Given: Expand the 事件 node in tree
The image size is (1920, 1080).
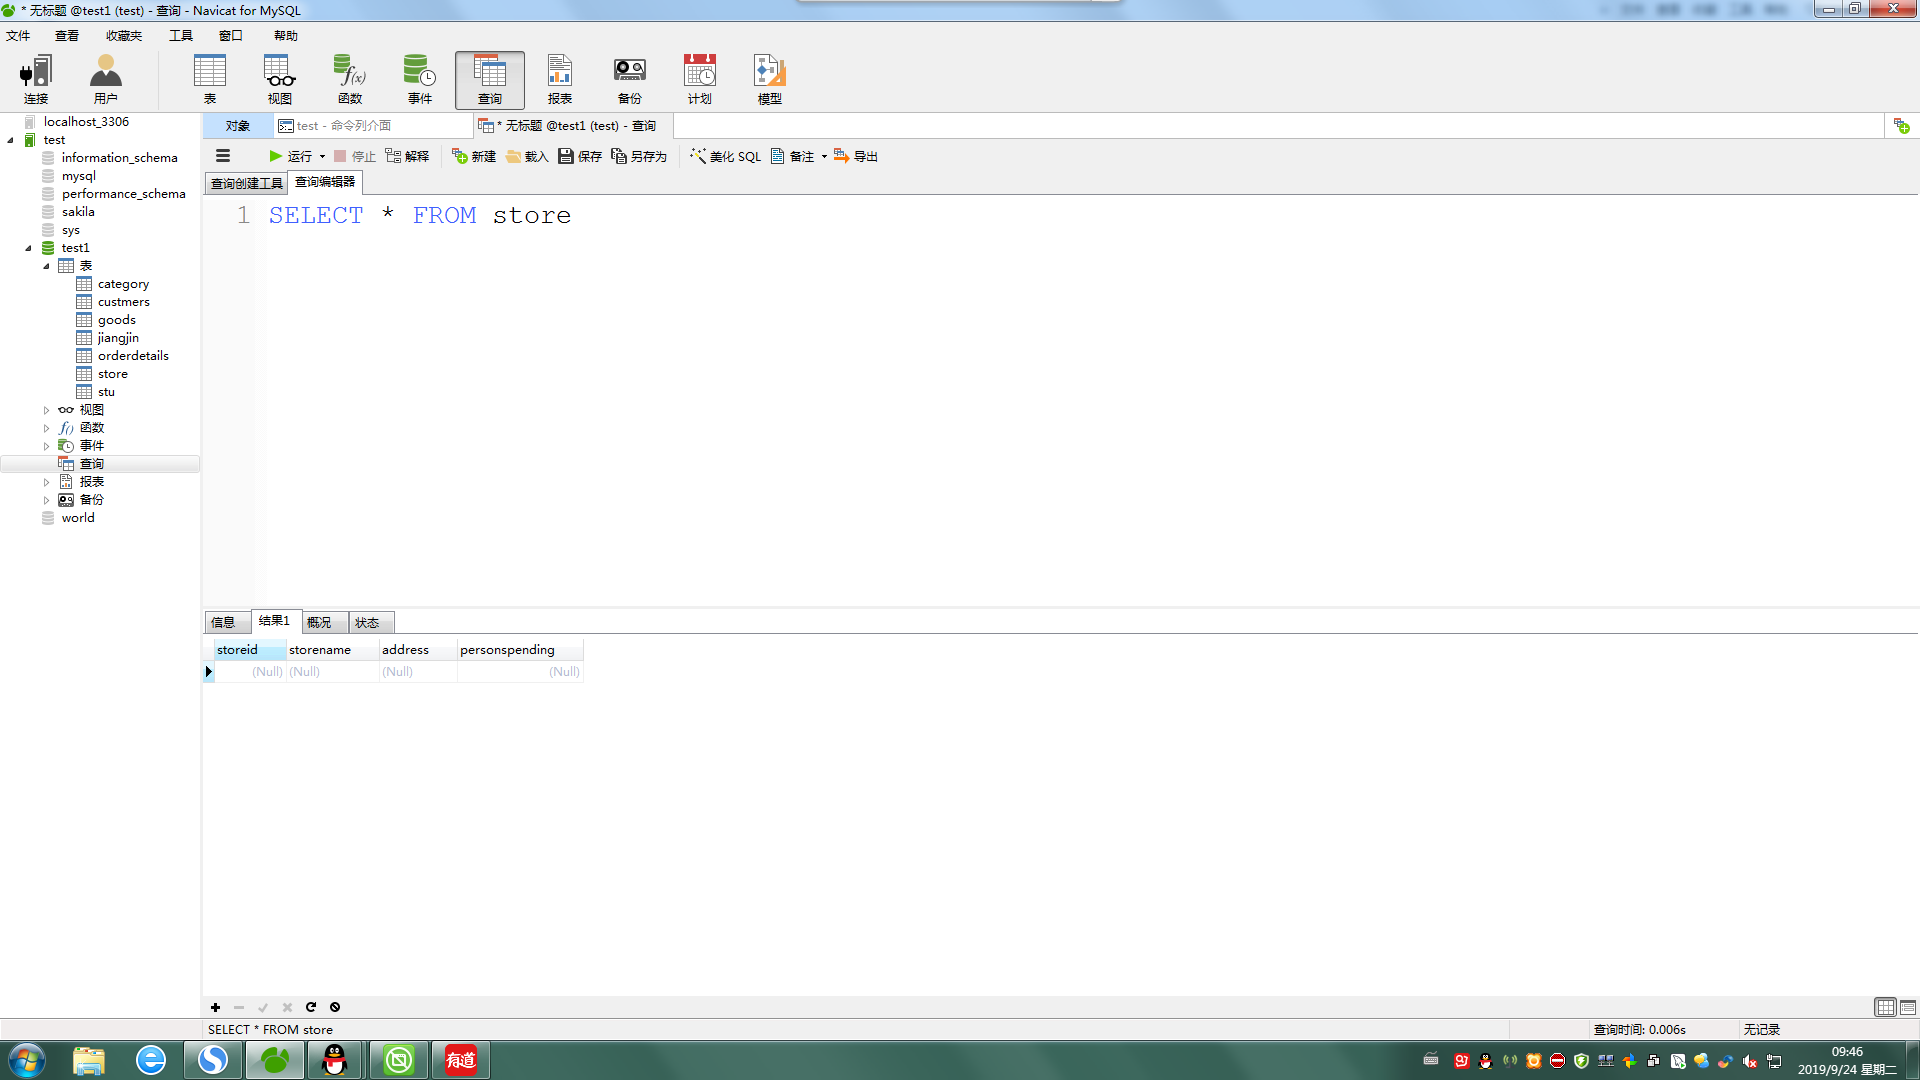Looking at the screenshot, I should (x=47, y=446).
